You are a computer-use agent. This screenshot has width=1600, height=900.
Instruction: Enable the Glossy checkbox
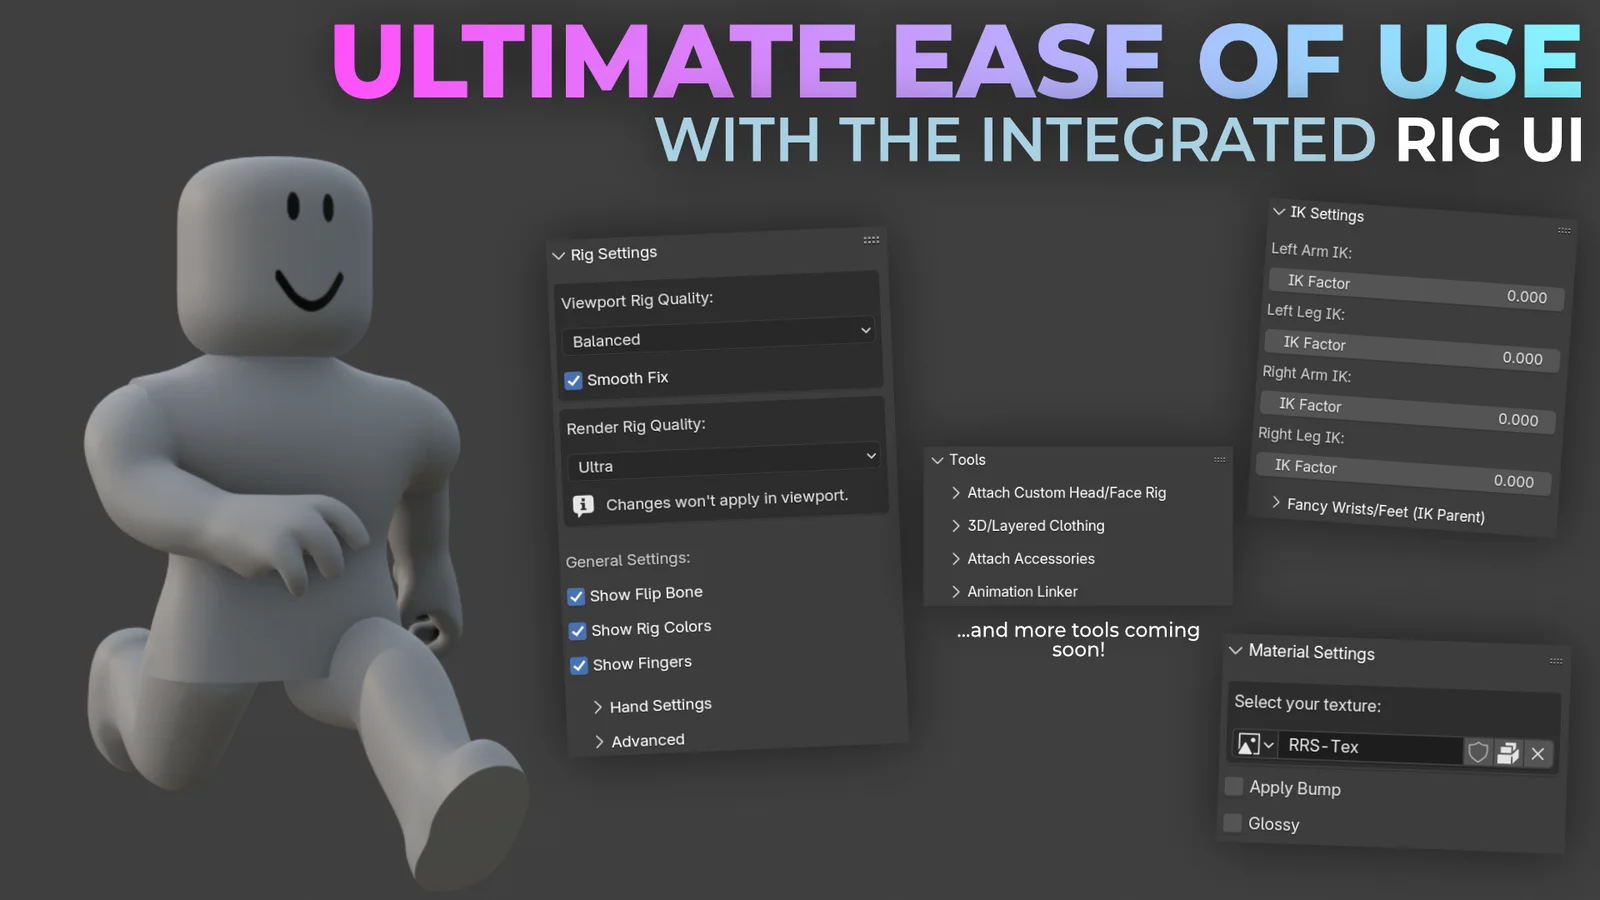(x=1233, y=822)
